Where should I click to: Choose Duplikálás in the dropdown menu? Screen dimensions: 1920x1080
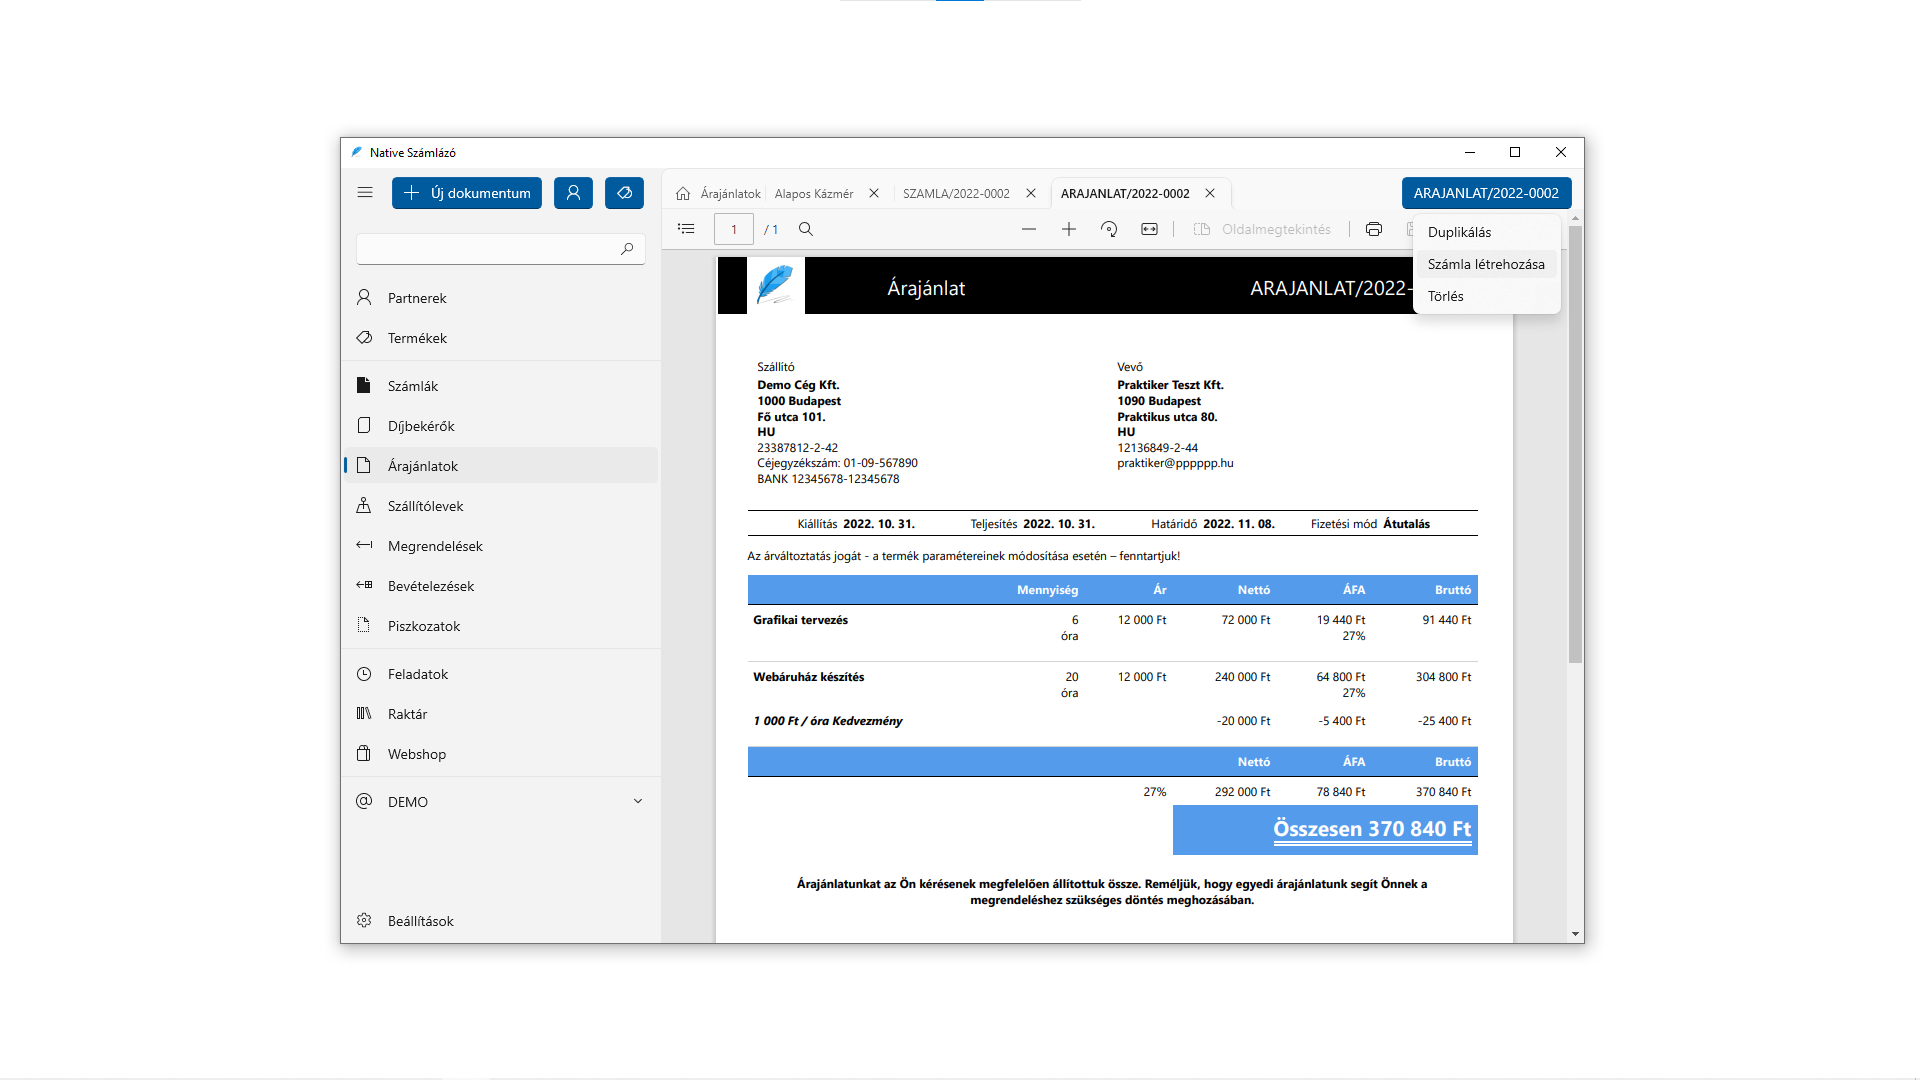click(x=1459, y=232)
